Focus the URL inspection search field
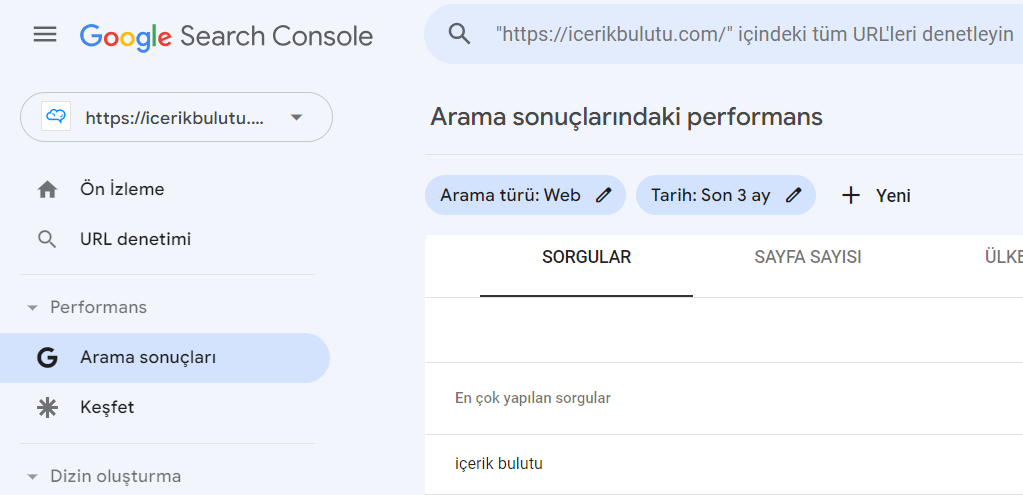Screen dimensions: 1023x495 [x=724, y=34]
